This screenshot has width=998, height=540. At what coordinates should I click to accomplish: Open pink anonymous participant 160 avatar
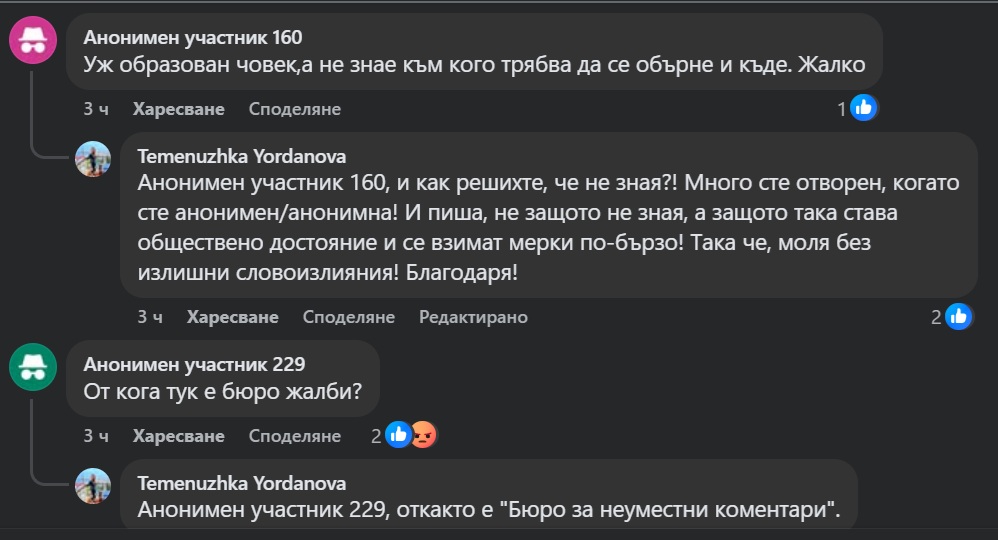[33, 39]
